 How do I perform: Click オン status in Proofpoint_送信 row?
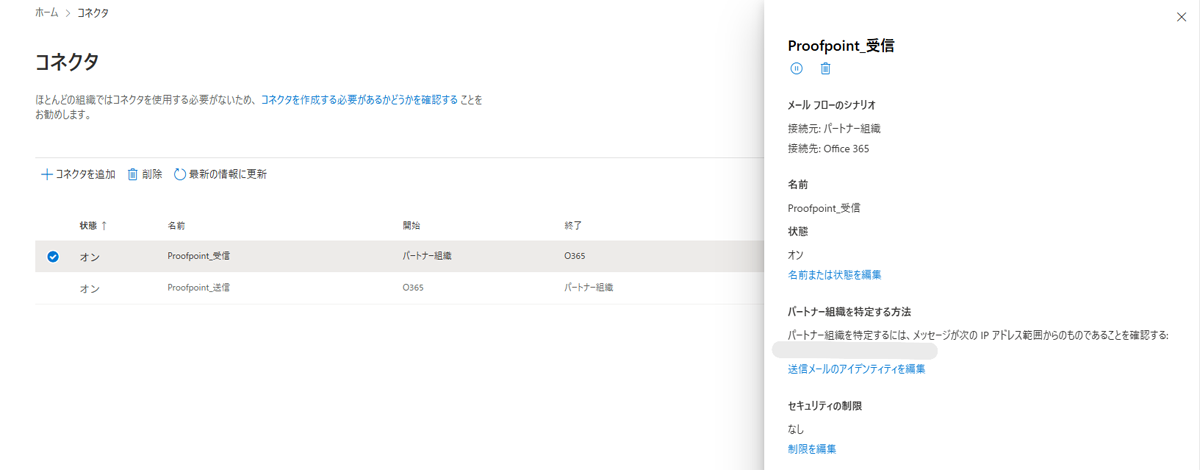[90, 288]
